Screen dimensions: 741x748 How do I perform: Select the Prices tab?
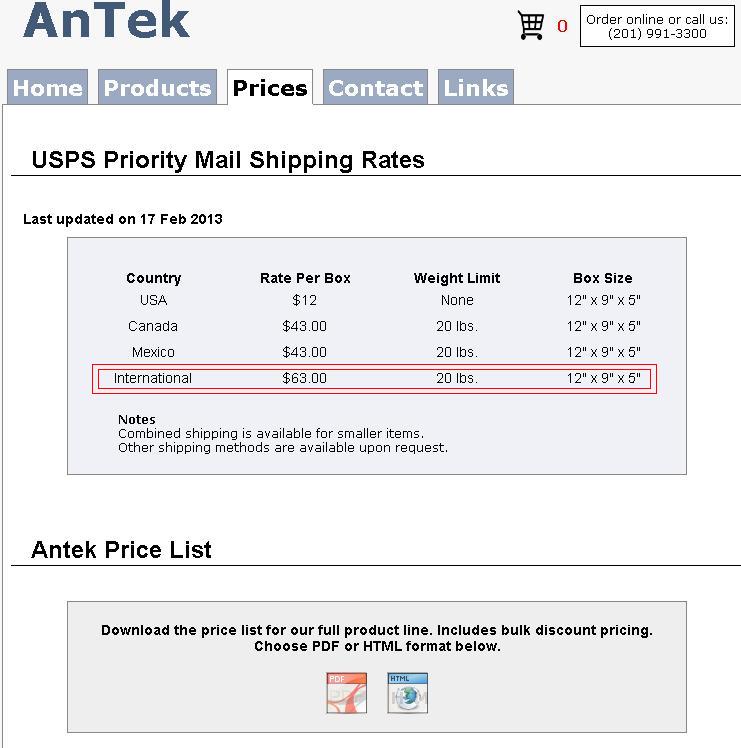269,88
